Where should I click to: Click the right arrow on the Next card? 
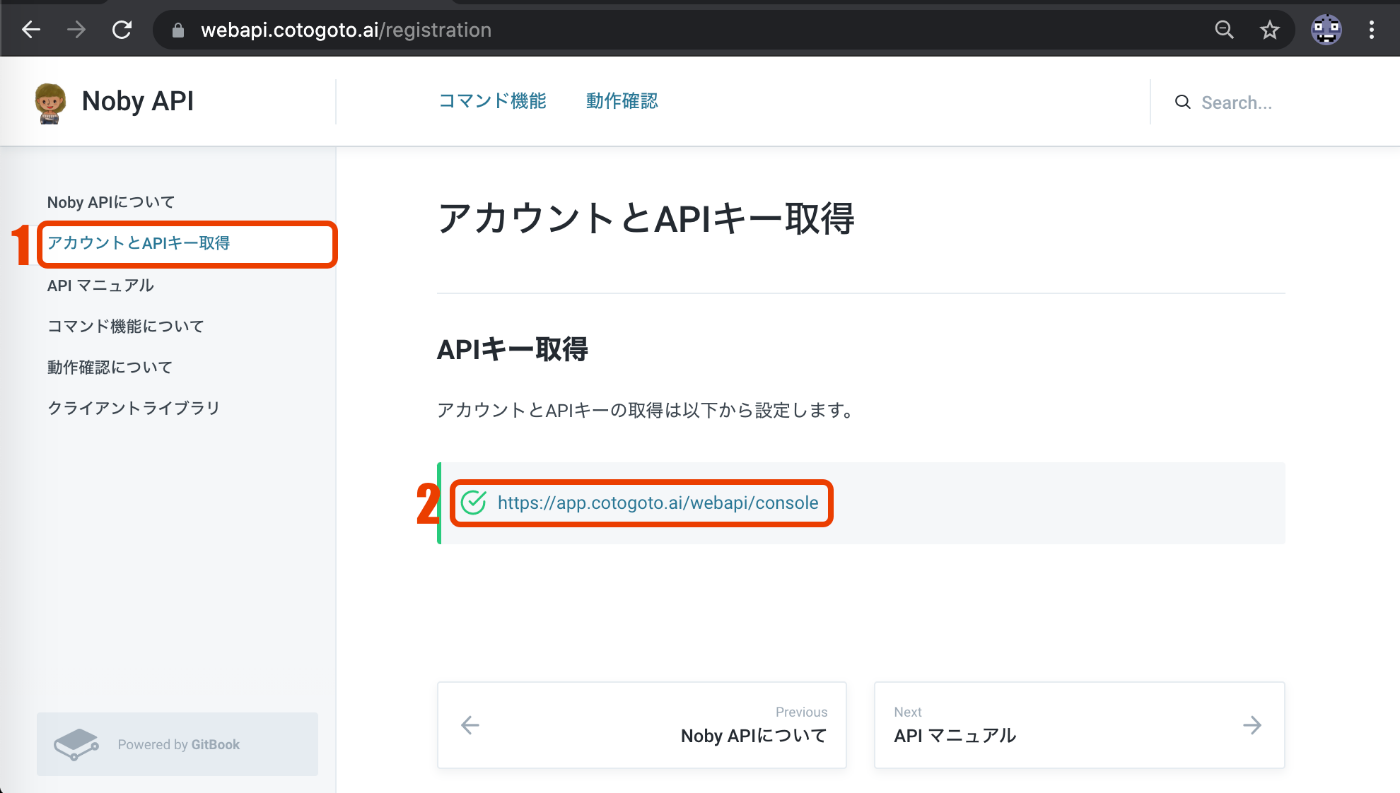pyautogui.click(x=1252, y=725)
